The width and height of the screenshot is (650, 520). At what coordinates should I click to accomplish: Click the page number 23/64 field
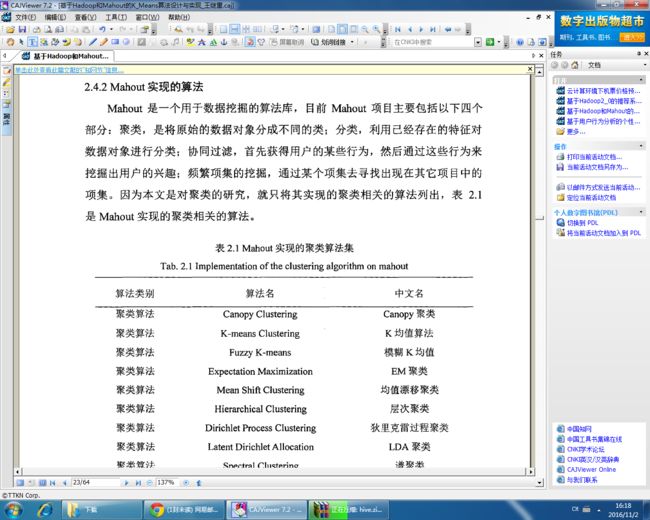[95, 482]
